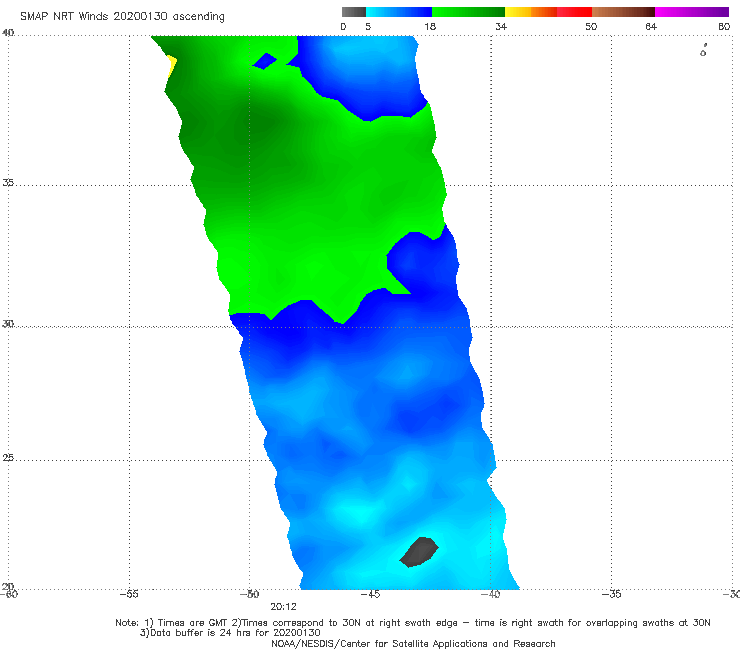
Task: Click the latitude axis label '30'
Action: click(8, 324)
